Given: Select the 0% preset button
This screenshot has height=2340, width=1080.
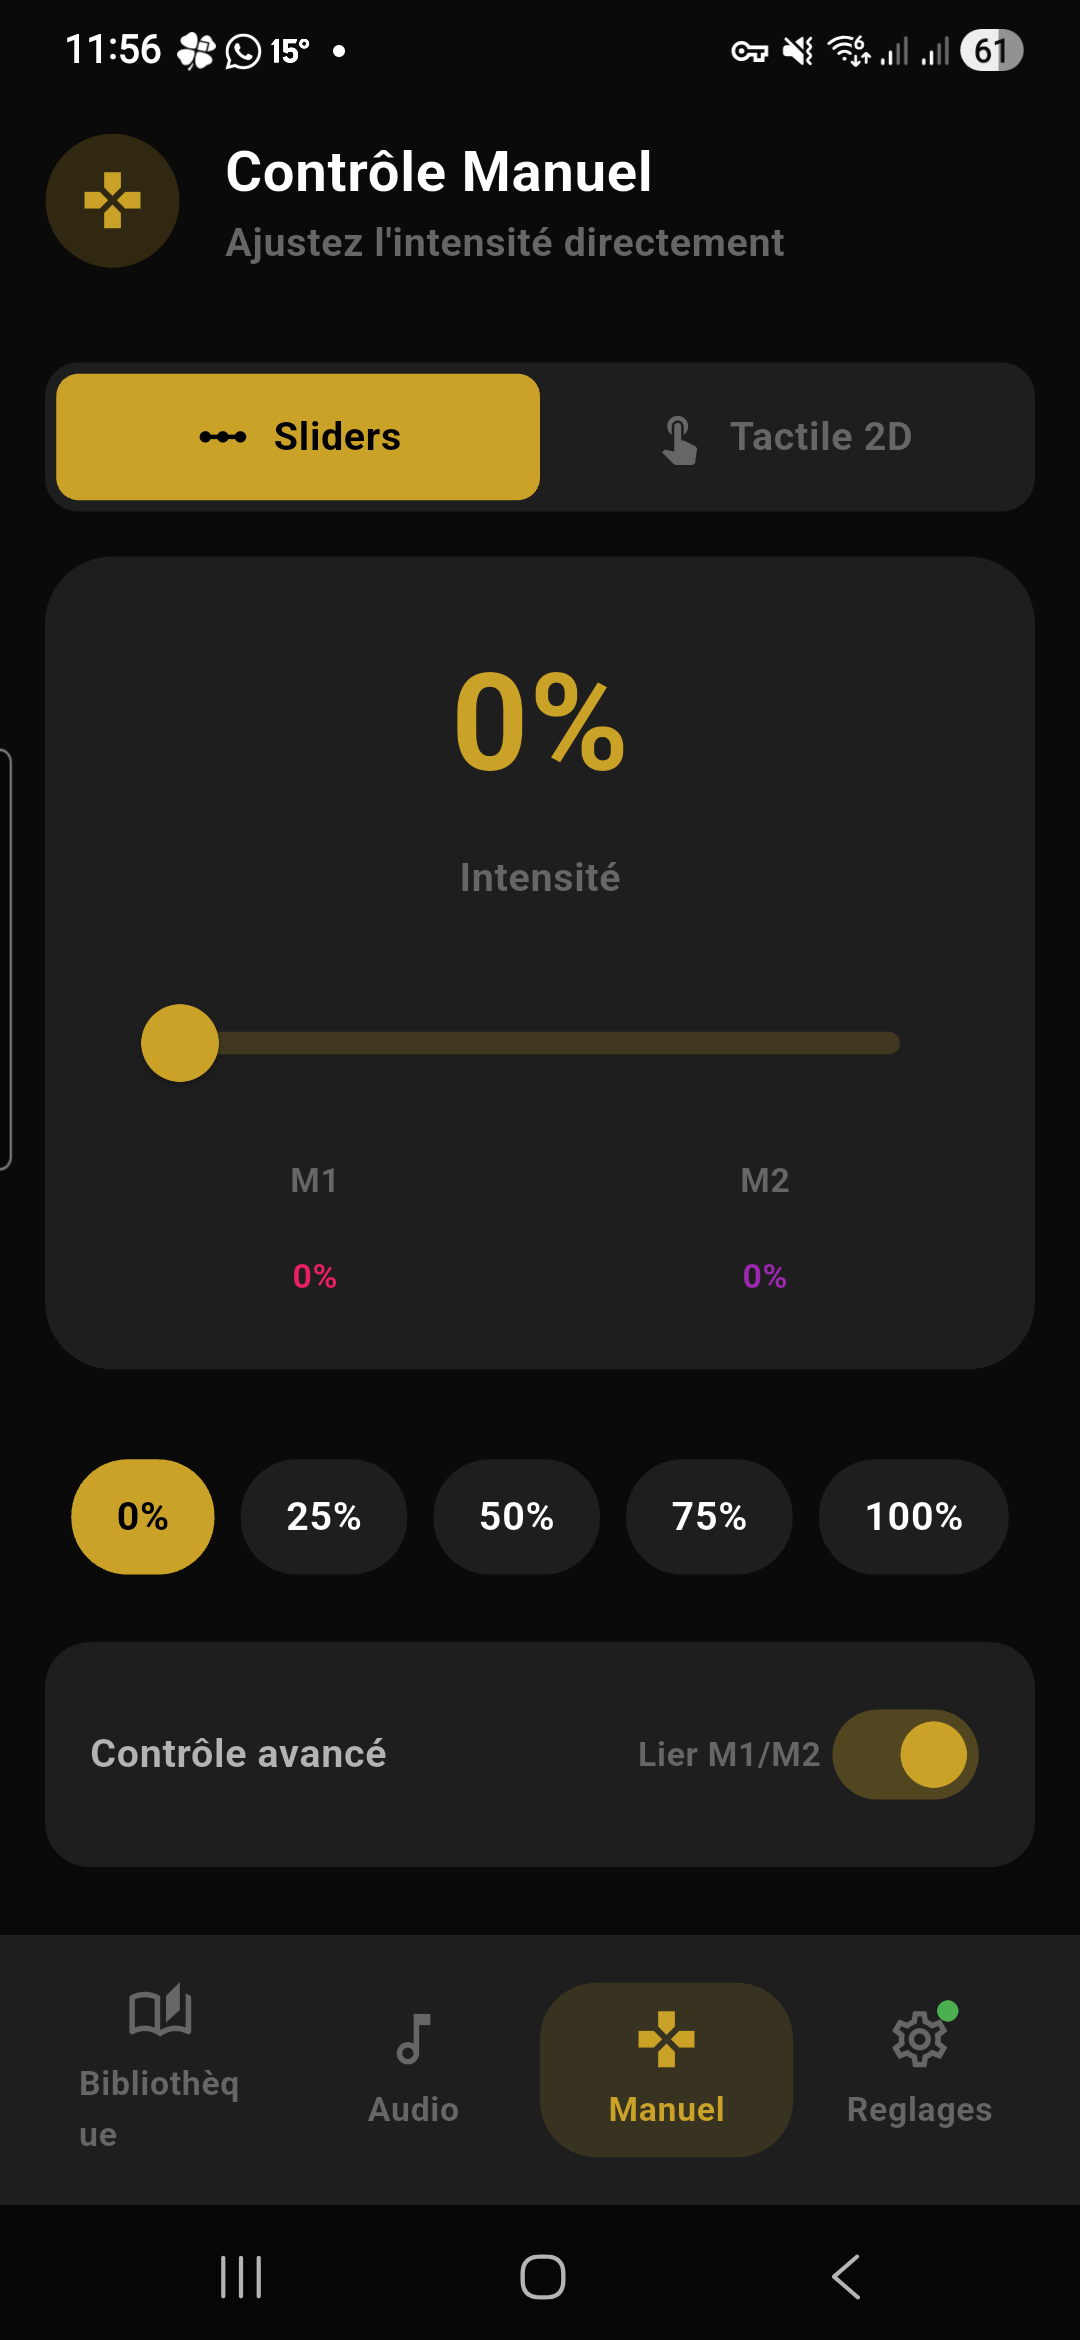Looking at the screenshot, I should click(143, 1517).
